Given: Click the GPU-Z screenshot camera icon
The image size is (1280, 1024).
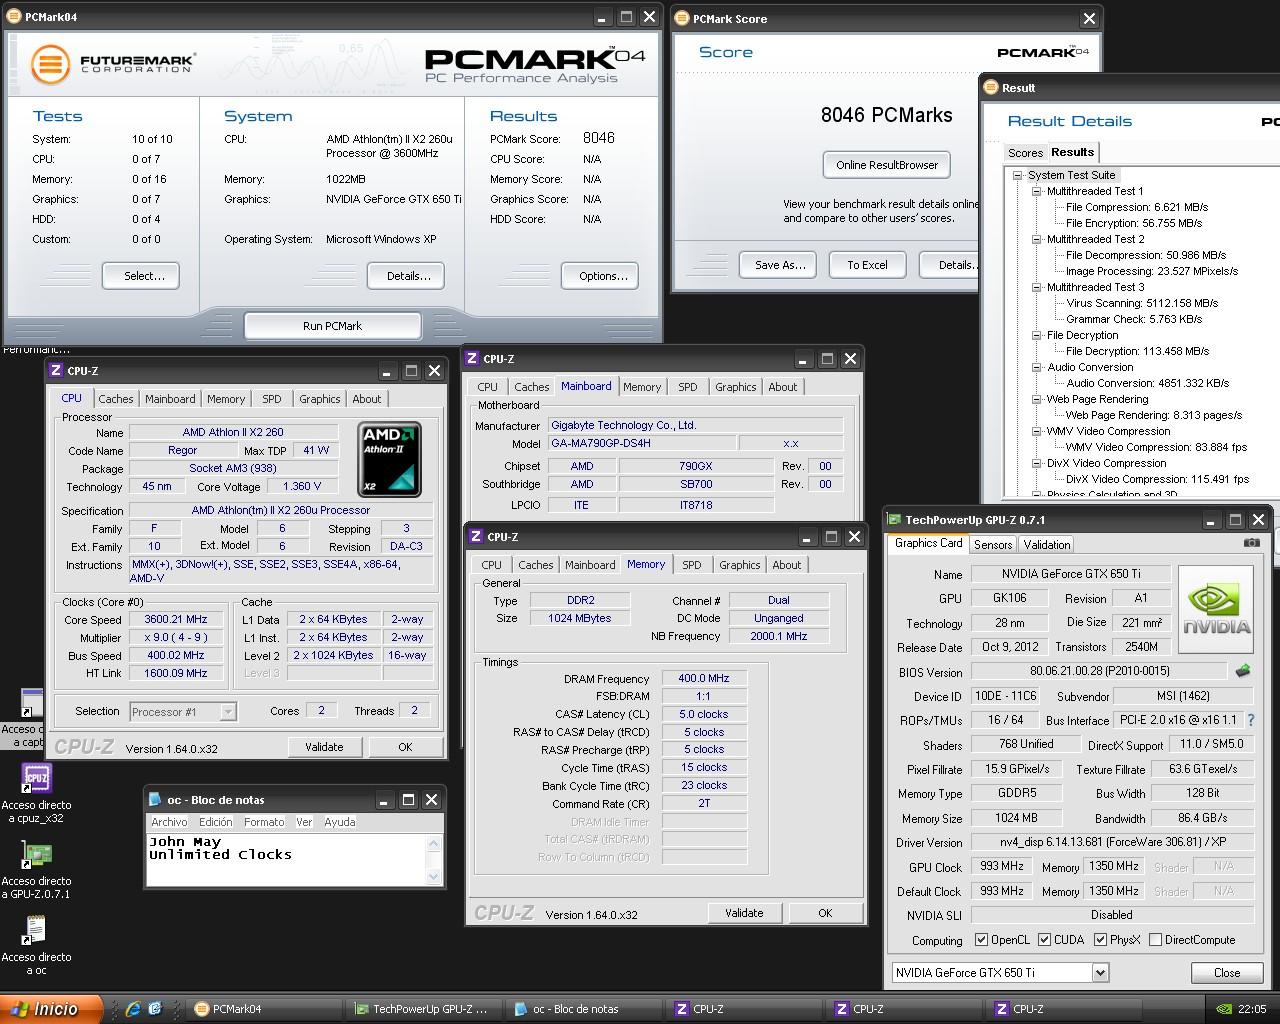Looking at the screenshot, I should pyautogui.click(x=1251, y=543).
